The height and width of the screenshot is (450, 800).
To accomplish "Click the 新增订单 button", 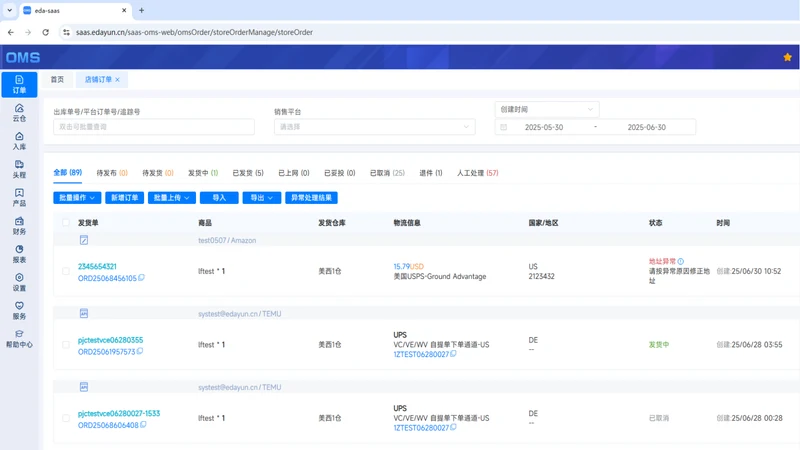I will 124,197.
